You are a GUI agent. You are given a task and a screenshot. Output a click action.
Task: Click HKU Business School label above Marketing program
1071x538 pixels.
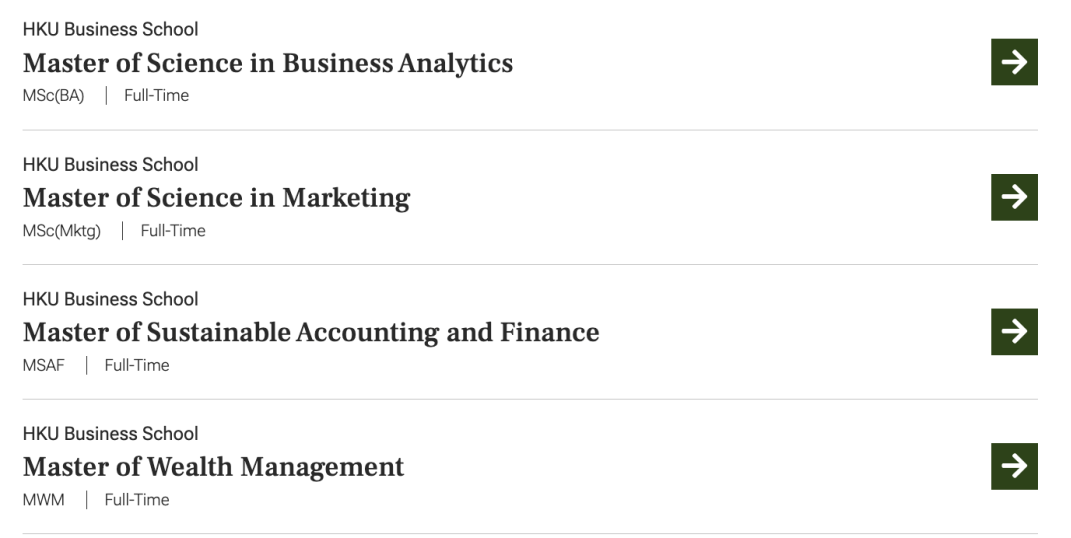[x=110, y=164]
